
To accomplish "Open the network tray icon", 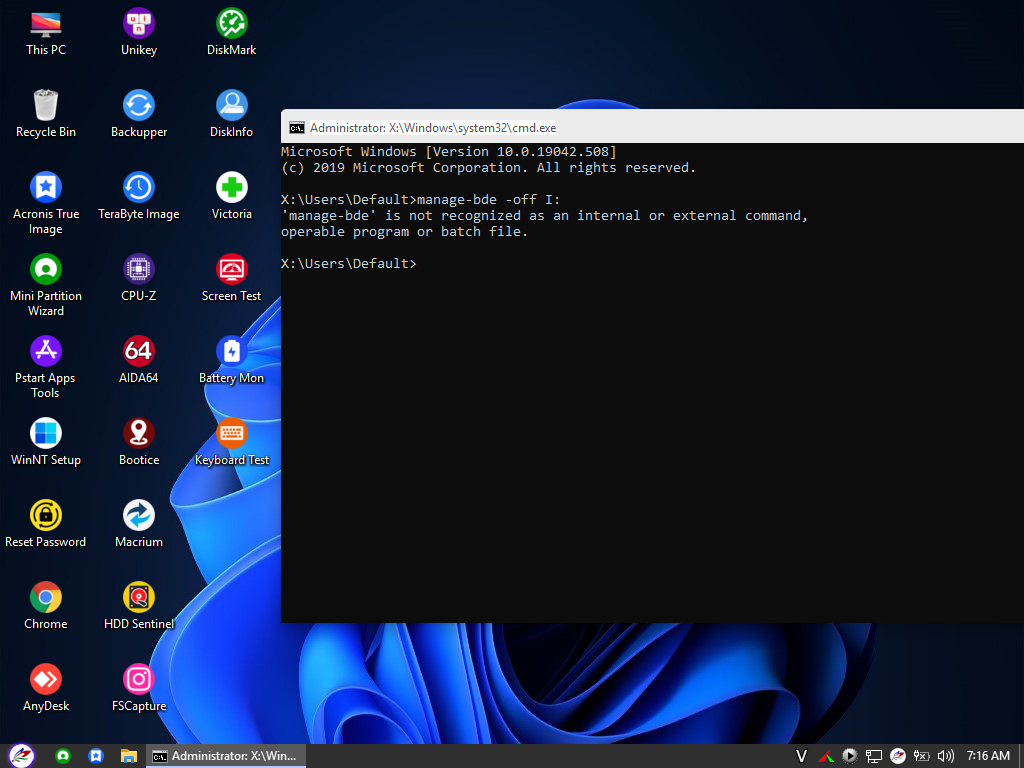I will 874,756.
